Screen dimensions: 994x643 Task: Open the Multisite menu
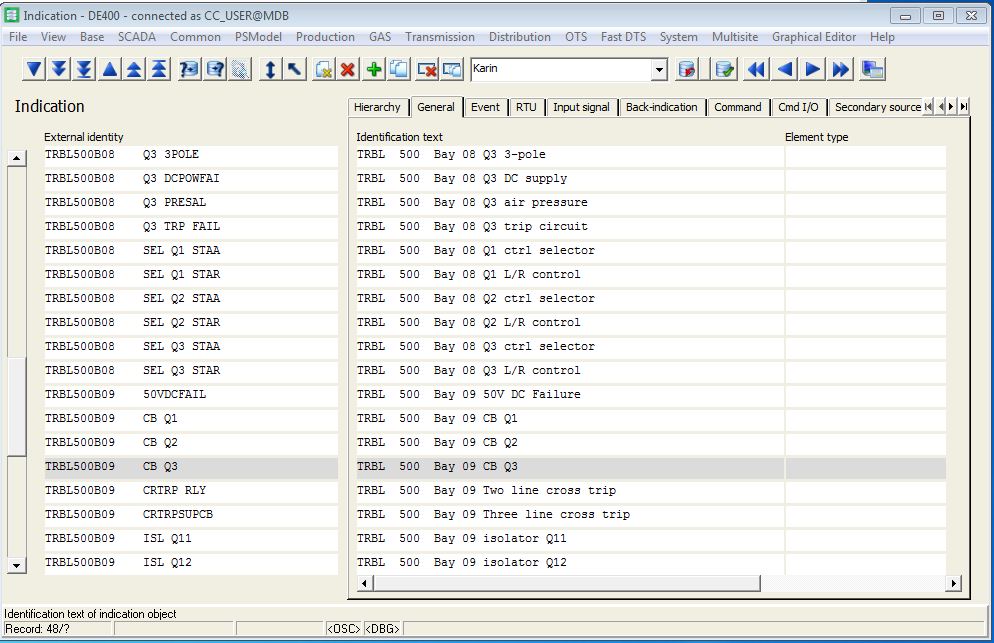click(x=735, y=37)
